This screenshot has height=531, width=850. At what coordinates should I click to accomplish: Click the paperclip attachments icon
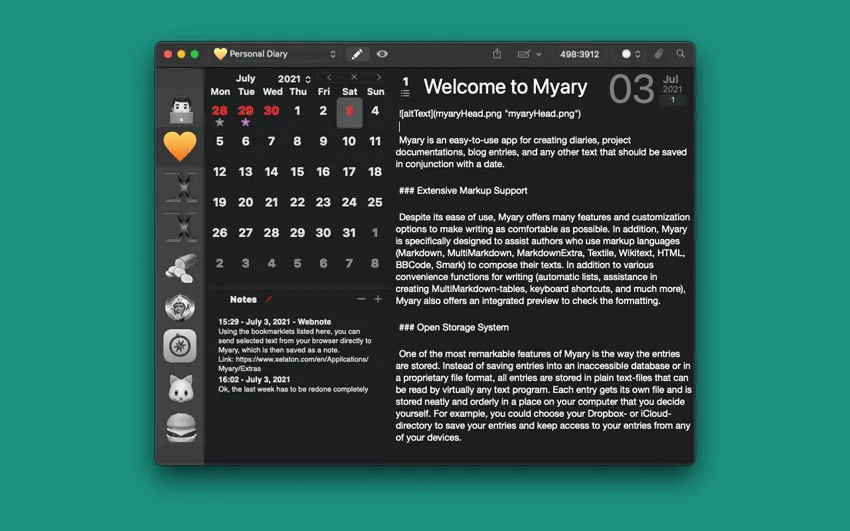click(659, 54)
